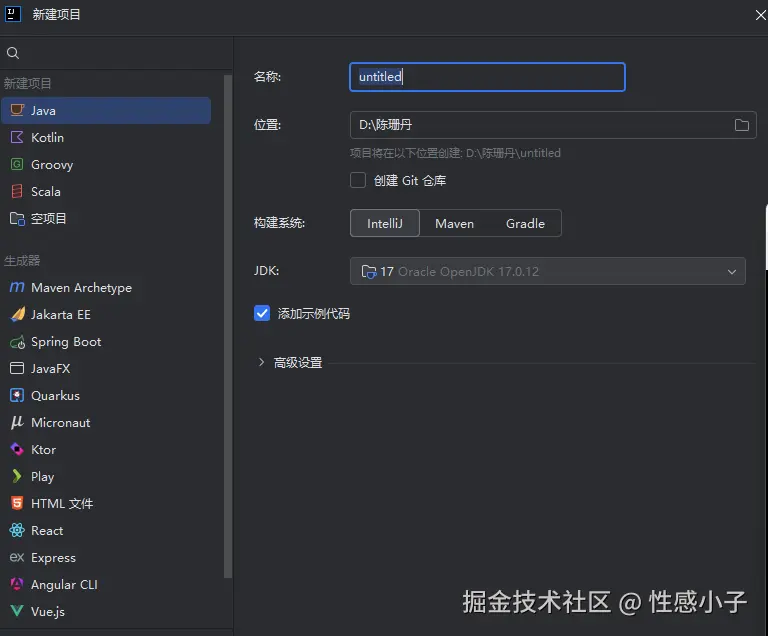Select Groovy in the project list
The image size is (768, 636).
tap(106, 164)
